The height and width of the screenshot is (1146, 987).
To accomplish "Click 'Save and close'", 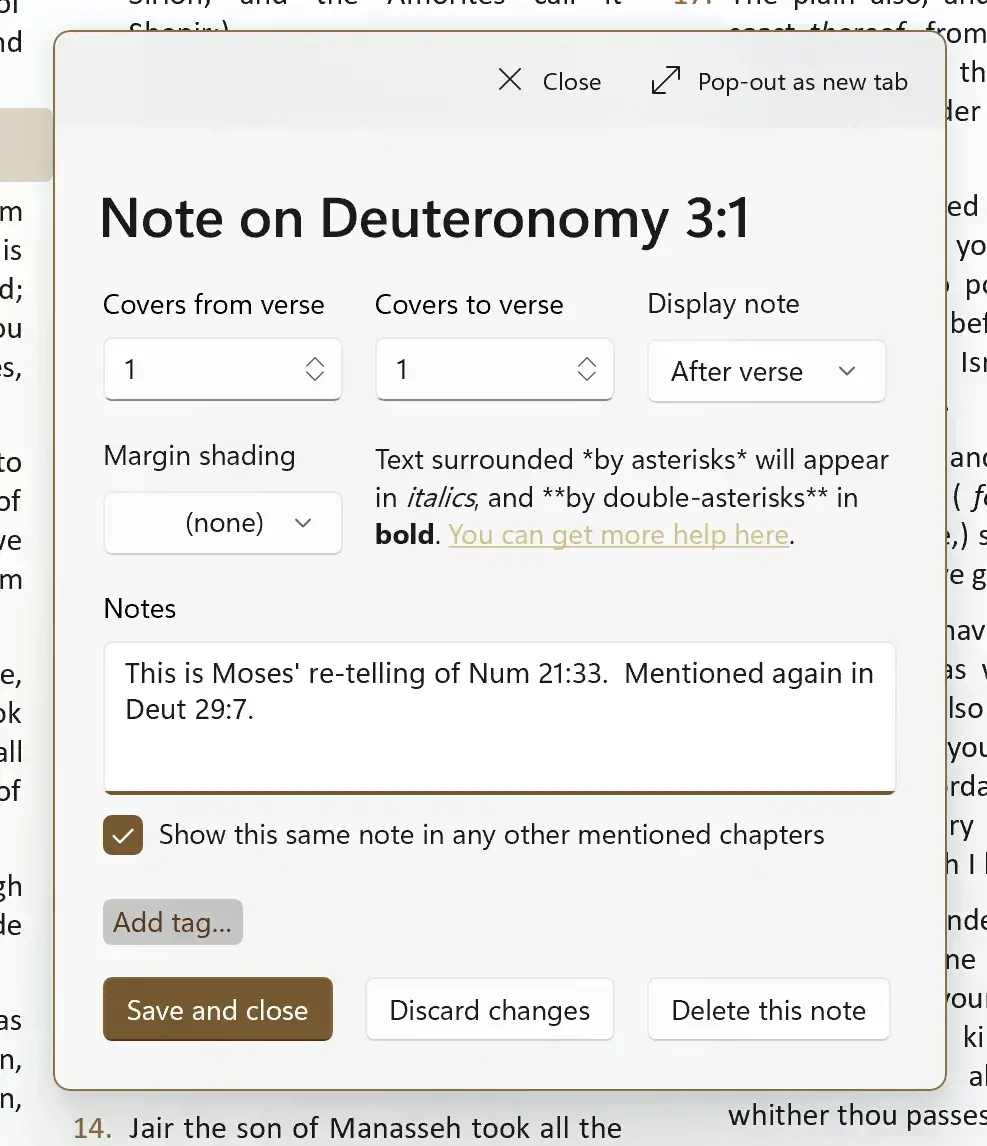I will pos(217,1010).
